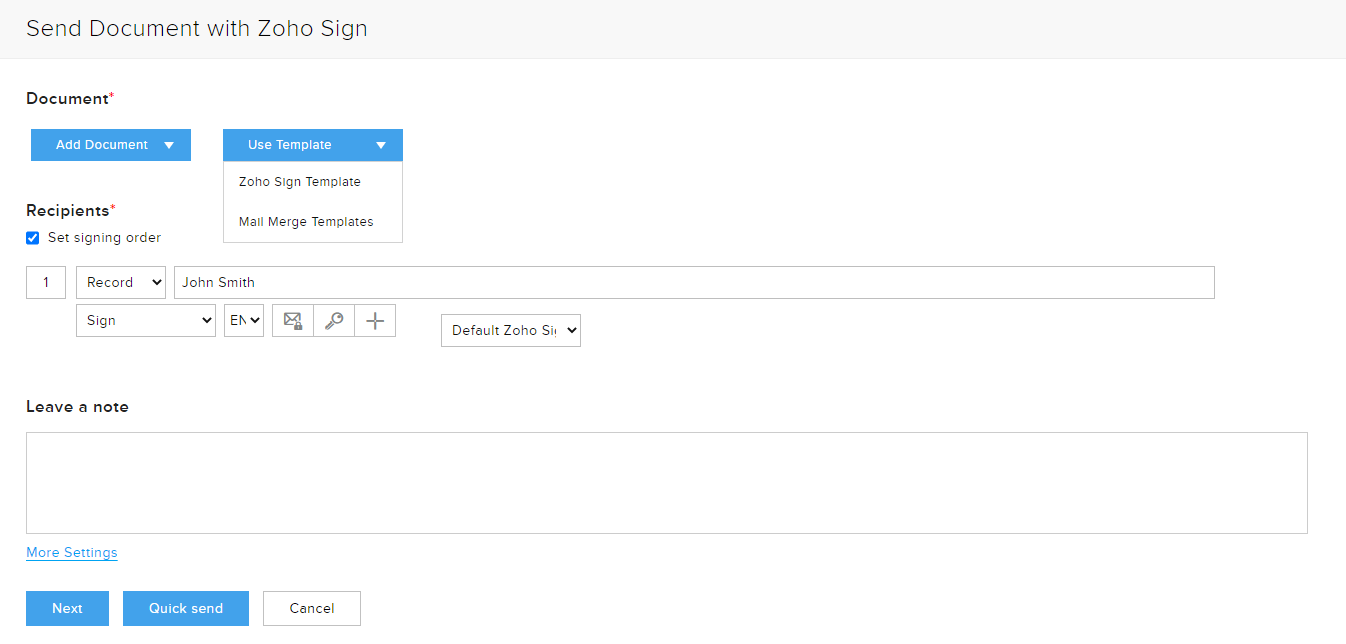Screen dimensions: 1346x644
Task: Click the private message envelope icon
Action: pos(293,321)
